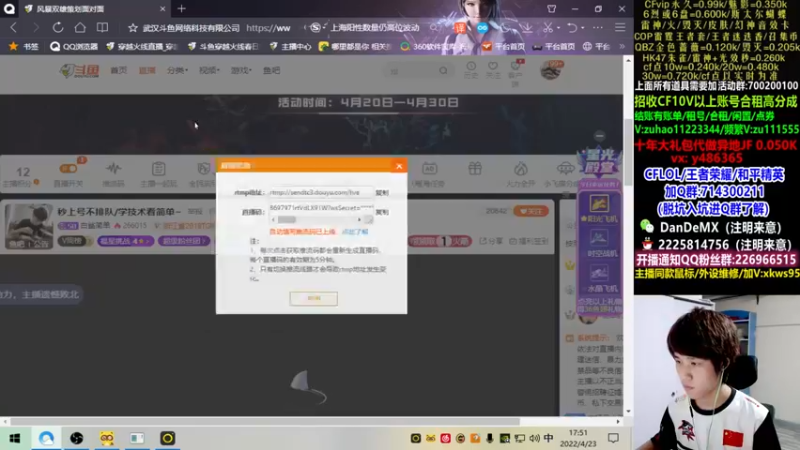The height and width of the screenshot is (450, 800).
Task: Go to the 直播 nav item
Action: point(147,70)
